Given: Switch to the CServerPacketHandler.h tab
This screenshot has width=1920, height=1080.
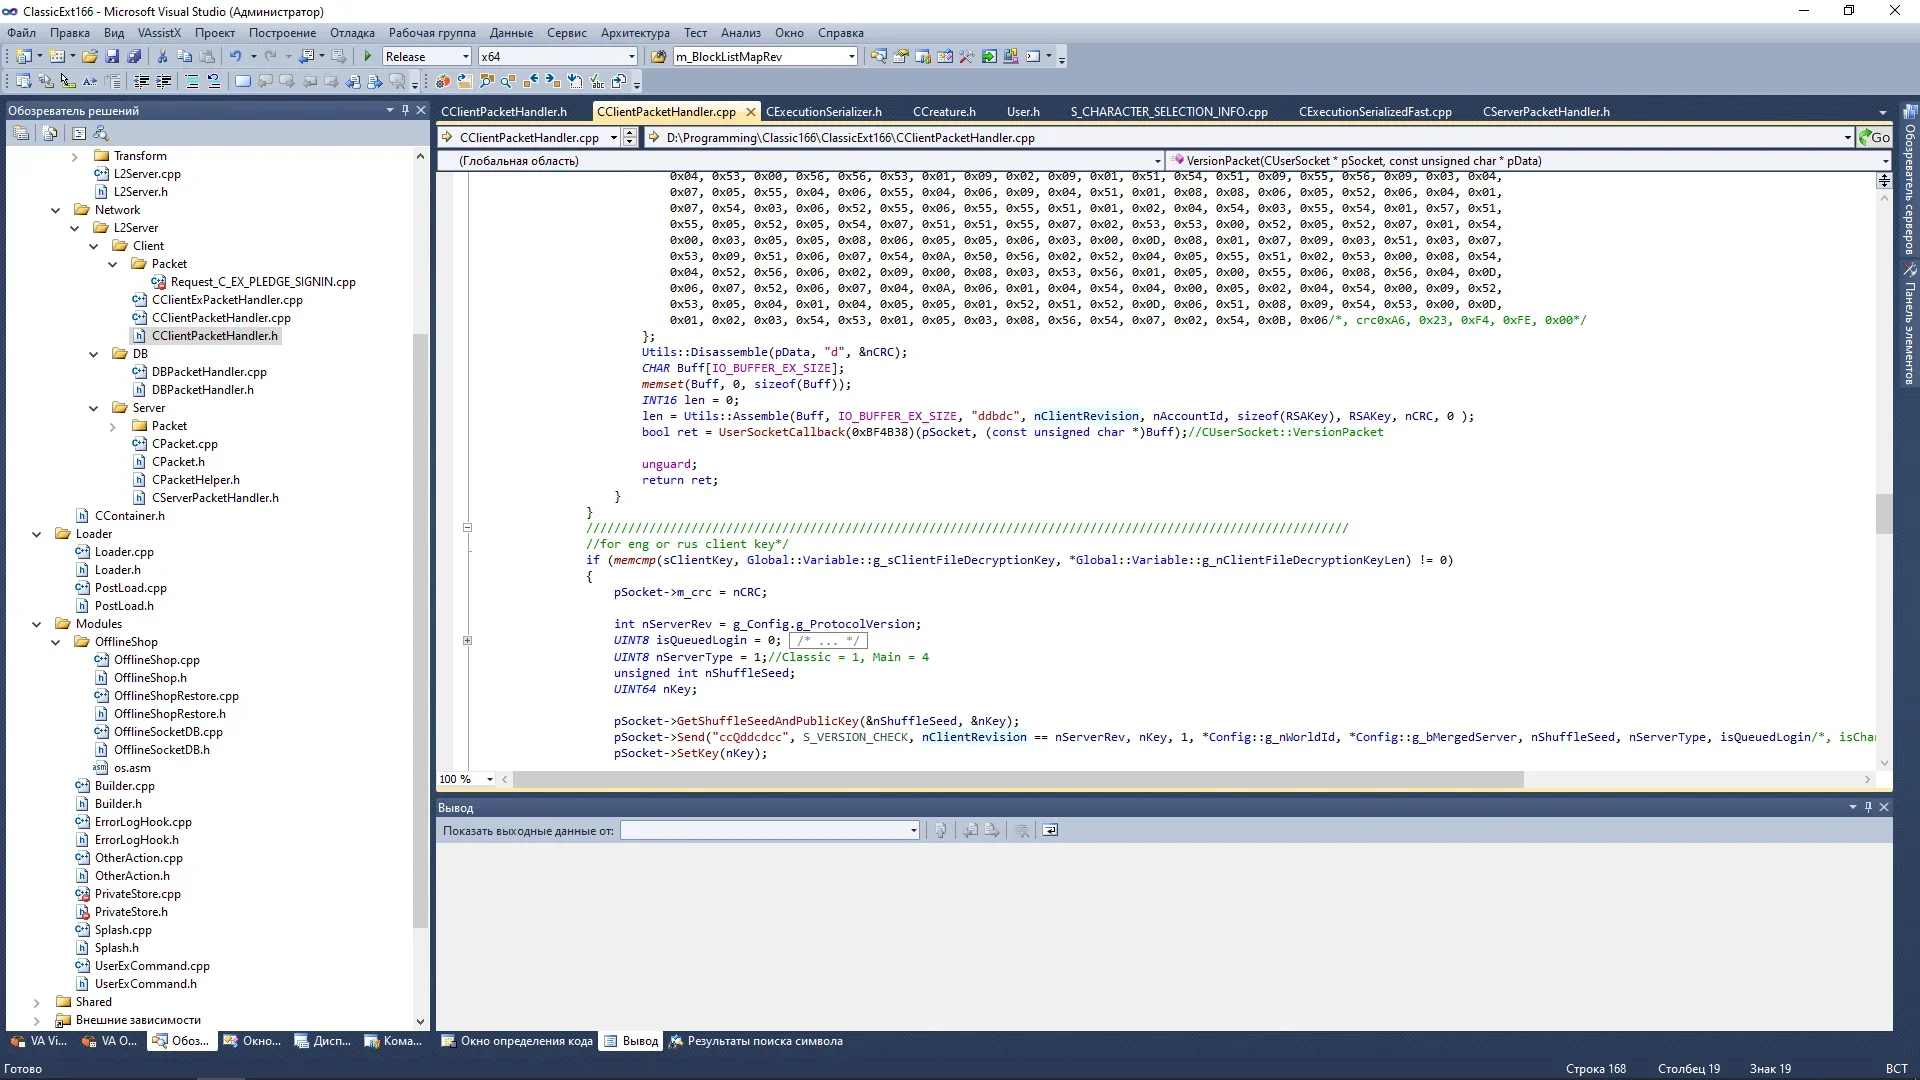Looking at the screenshot, I should 1546,112.
